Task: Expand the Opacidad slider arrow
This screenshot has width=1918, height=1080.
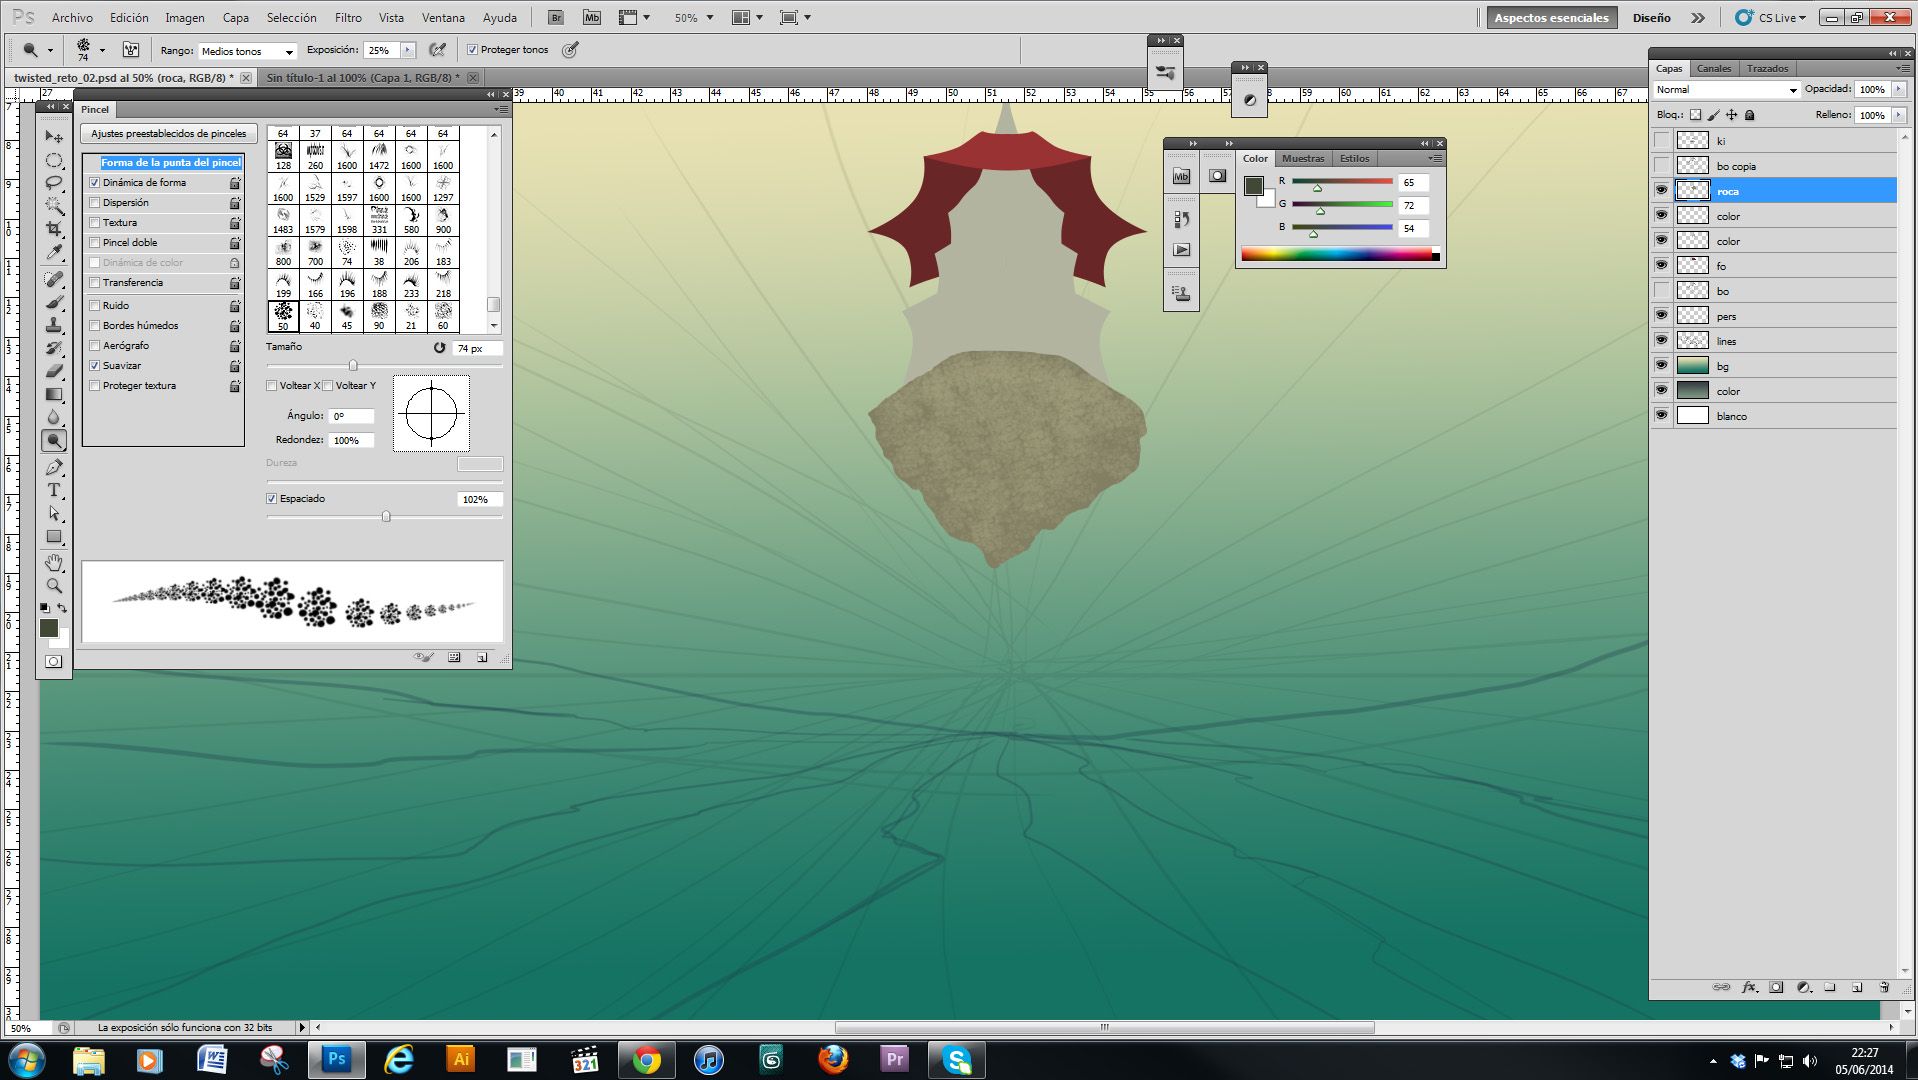Action: click(x=1898, y=90)
